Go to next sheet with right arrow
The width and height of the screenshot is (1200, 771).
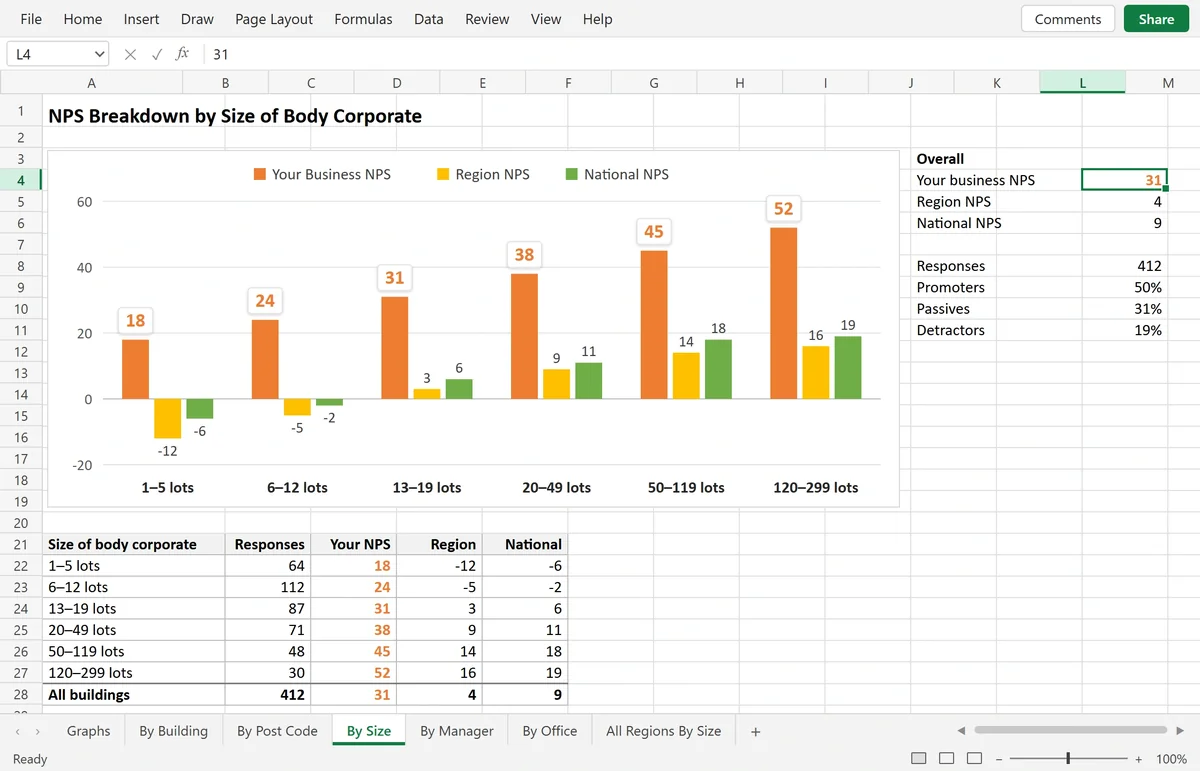click(x=37, y=732)
